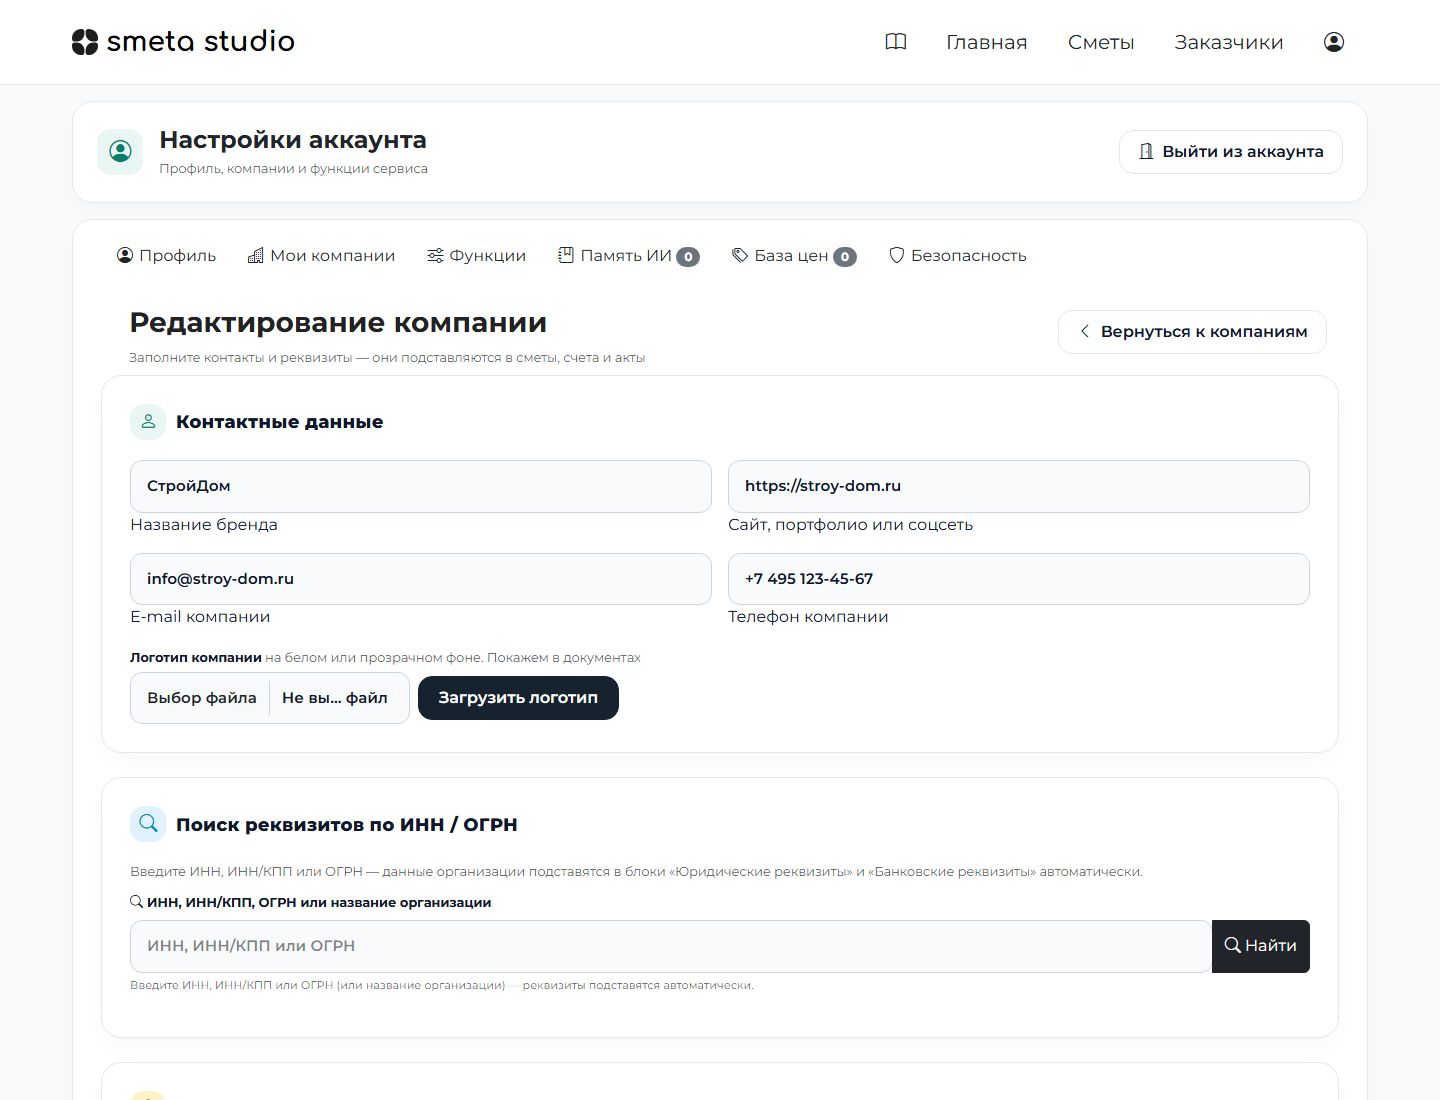Go to Главная page
1440x1100 pixels.
coord(987,42)
